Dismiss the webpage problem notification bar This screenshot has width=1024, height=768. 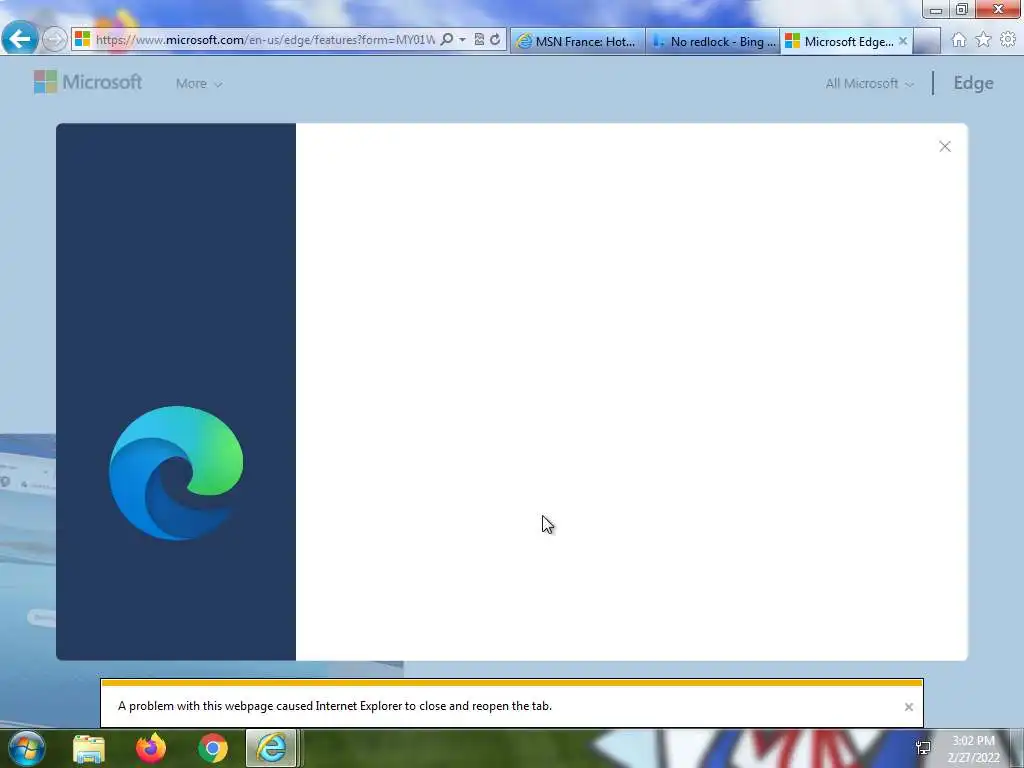point(908,707)
